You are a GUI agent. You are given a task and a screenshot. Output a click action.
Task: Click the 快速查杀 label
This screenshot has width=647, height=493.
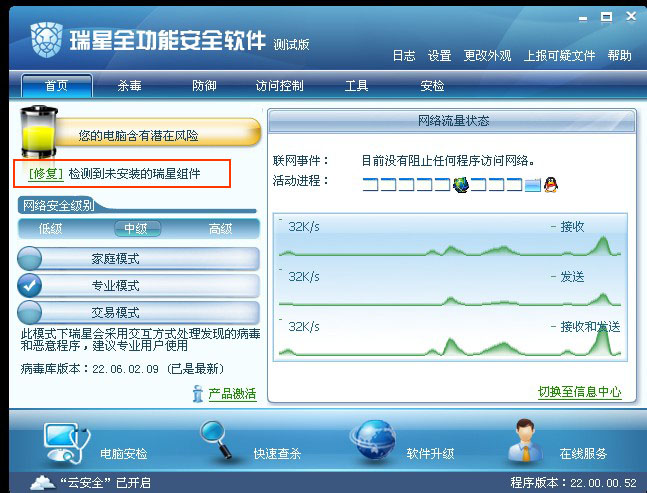click(x=277, y=454)
